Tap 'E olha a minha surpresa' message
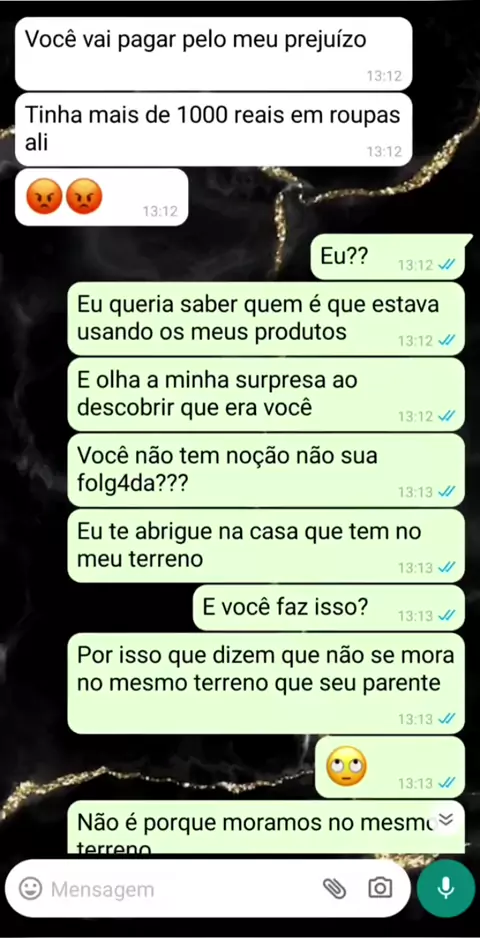 [x=266, y=394]
